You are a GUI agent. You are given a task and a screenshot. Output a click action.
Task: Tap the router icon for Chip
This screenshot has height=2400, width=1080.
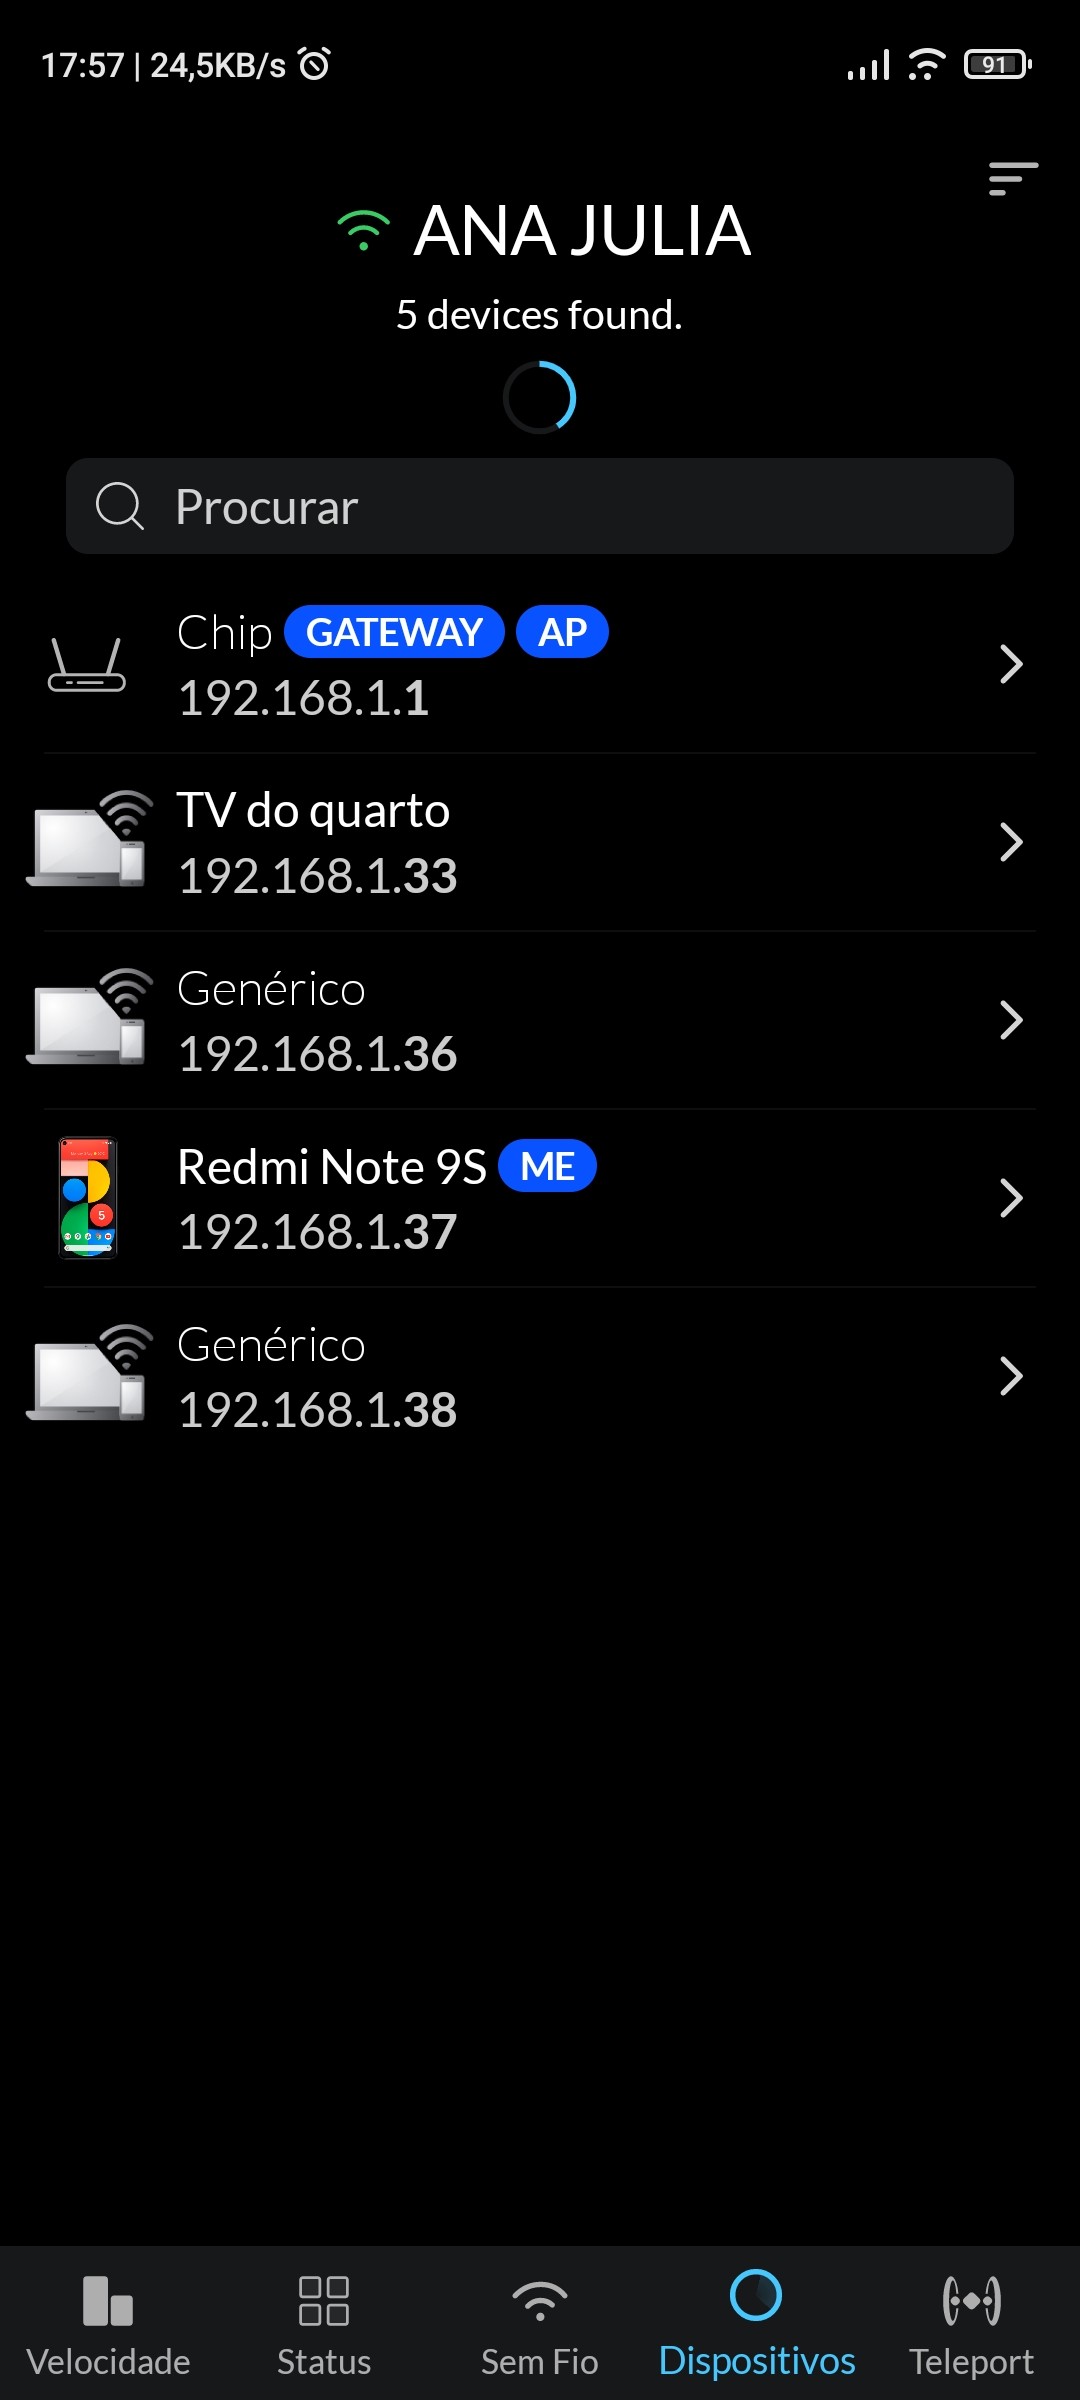point(87,665)
